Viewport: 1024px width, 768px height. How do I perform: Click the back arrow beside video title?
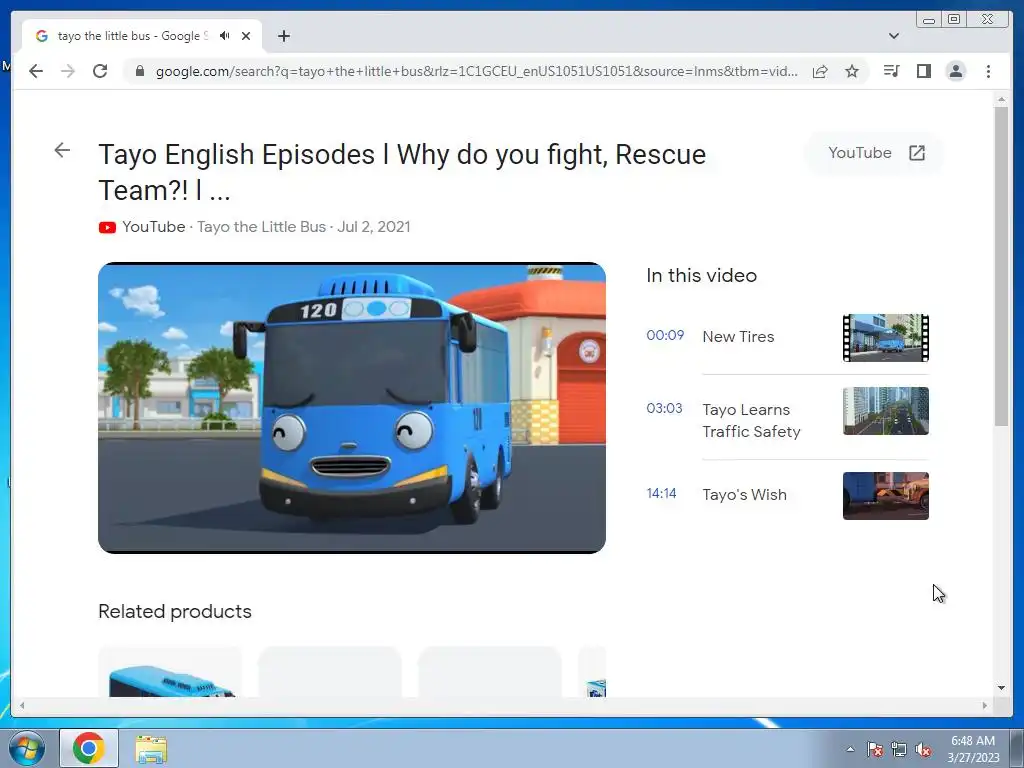pos(62,150)
